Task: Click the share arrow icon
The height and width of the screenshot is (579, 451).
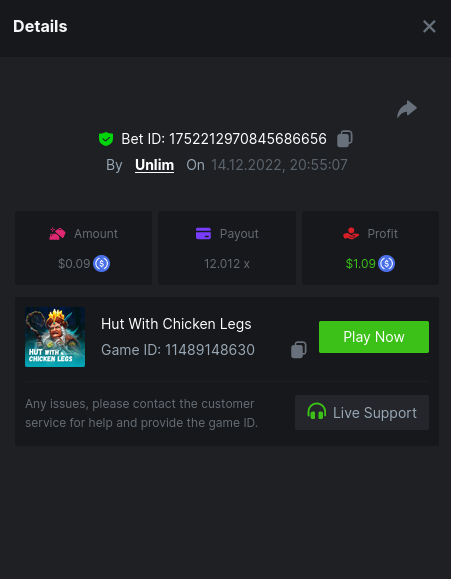Action: click(x=407, y=109)
